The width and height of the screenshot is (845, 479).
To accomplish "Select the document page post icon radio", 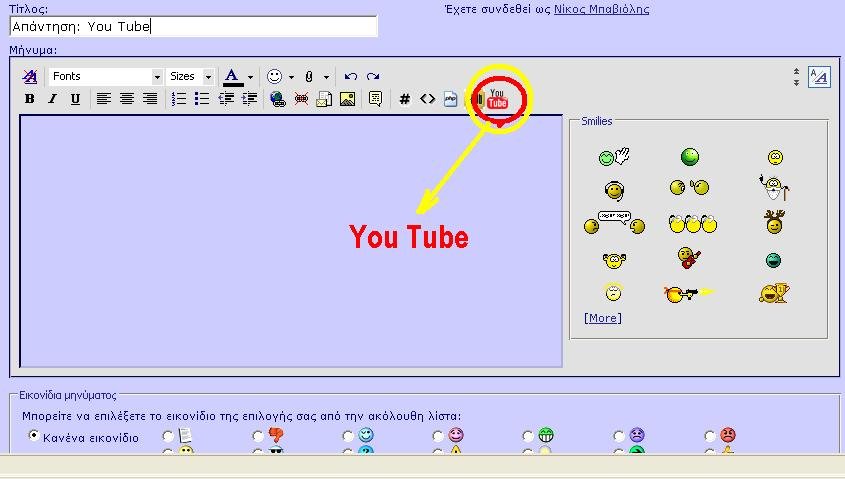I will pos(168,435).
